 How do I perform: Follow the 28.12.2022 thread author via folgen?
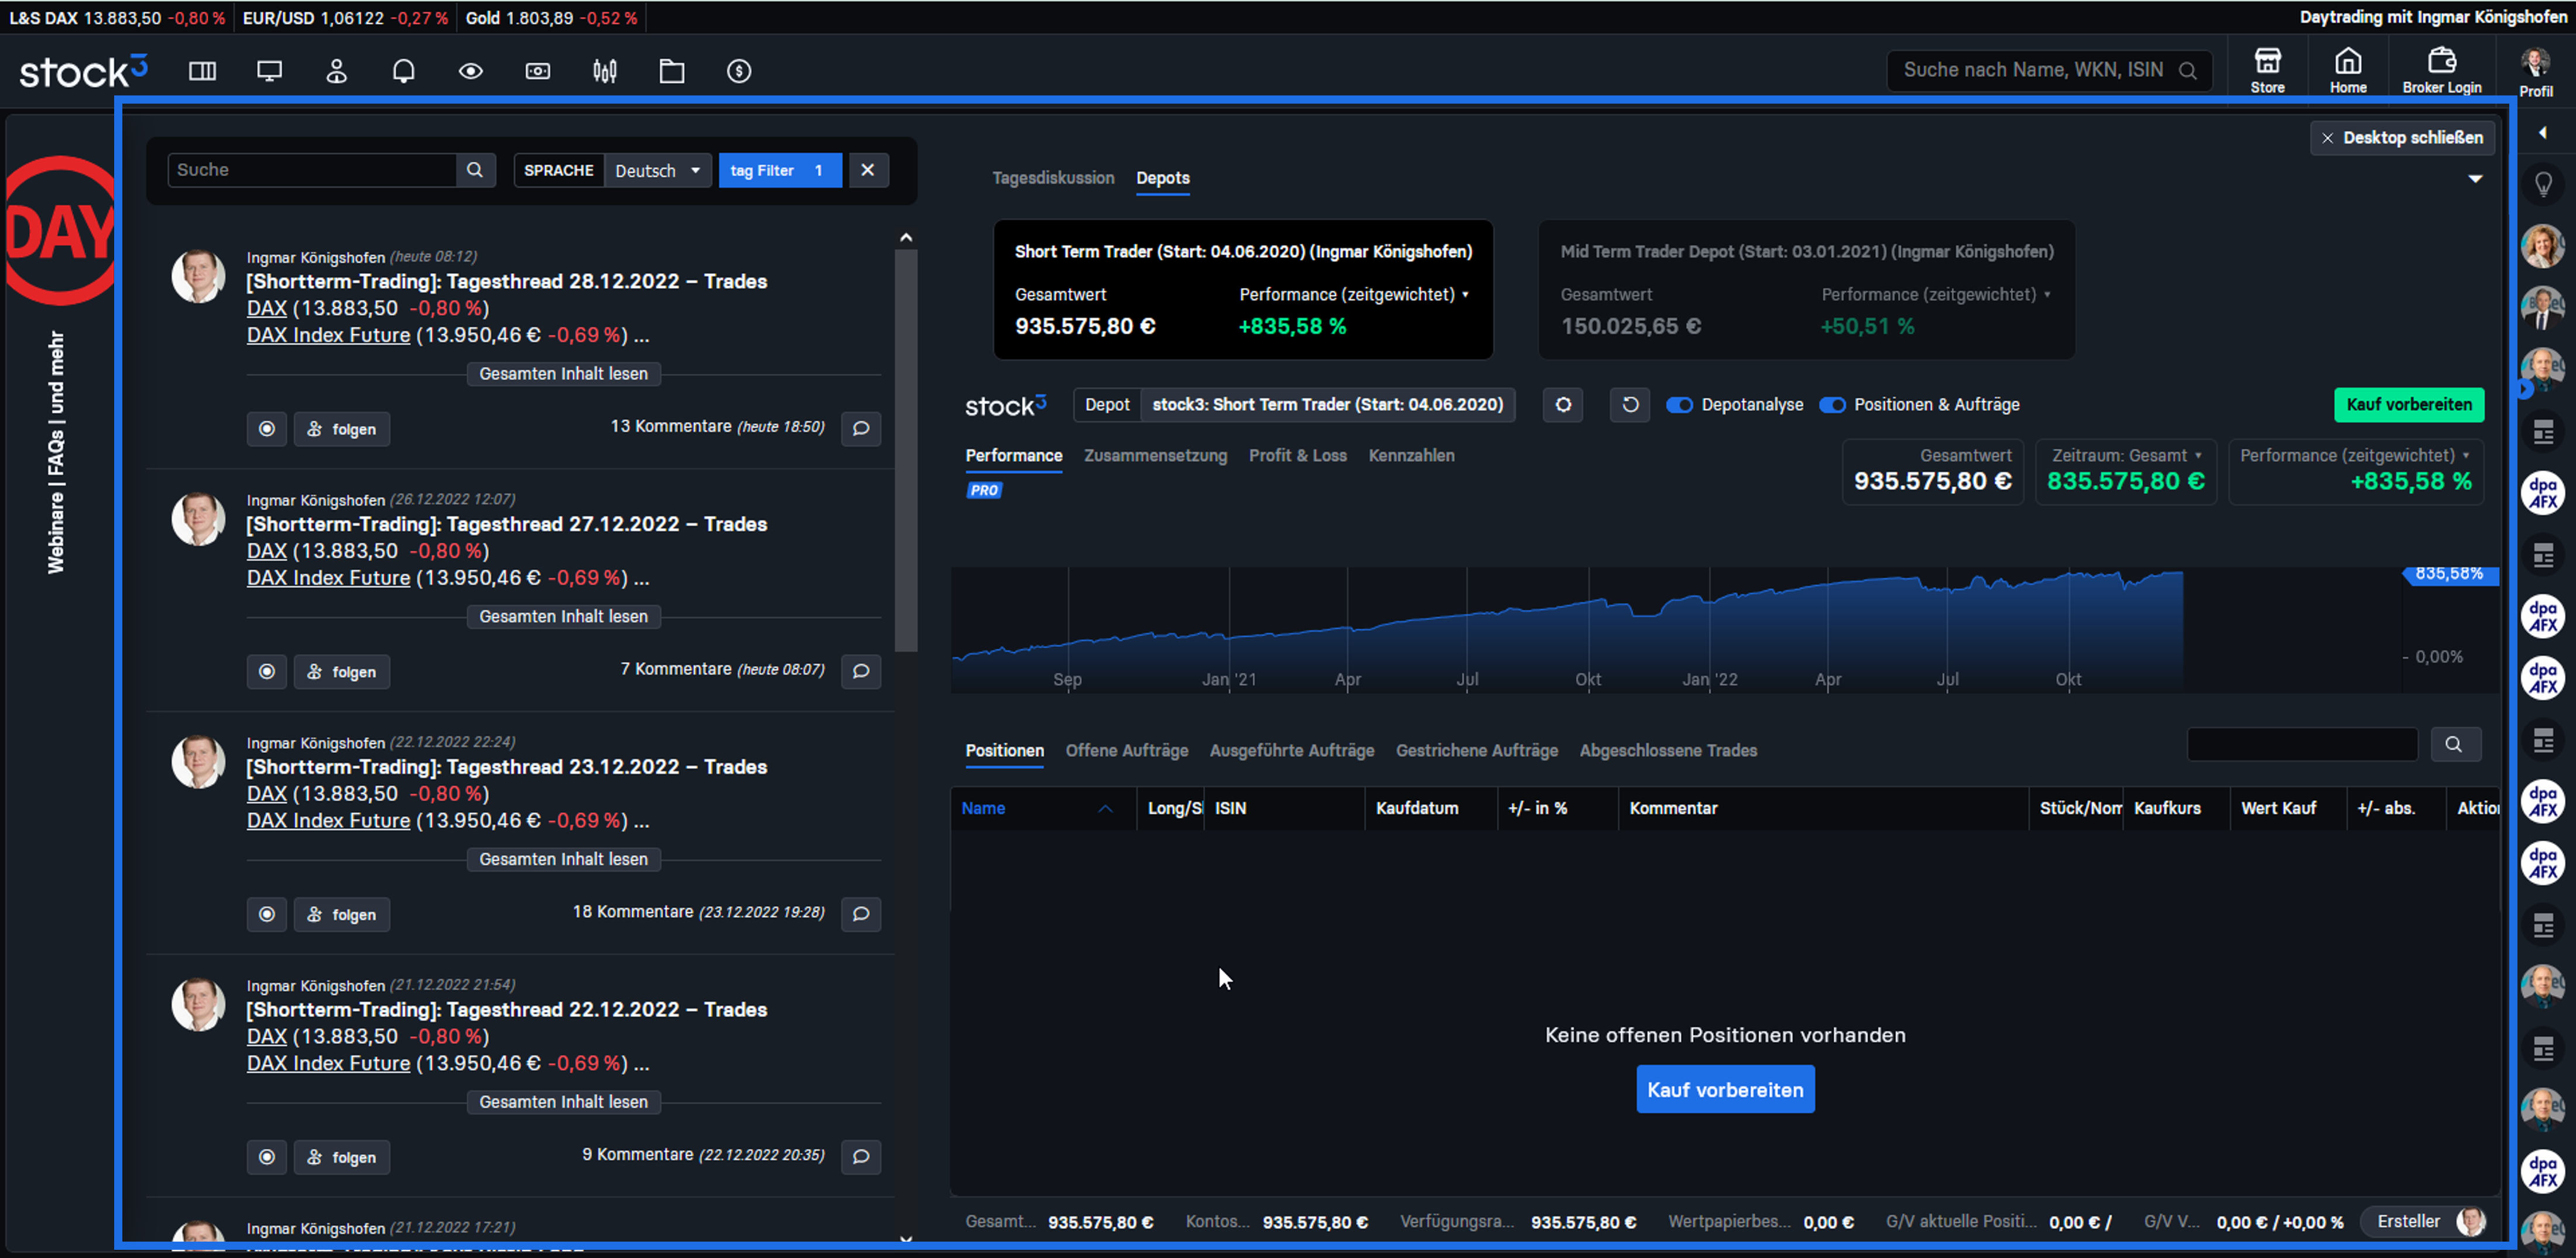tap(342, 429)
